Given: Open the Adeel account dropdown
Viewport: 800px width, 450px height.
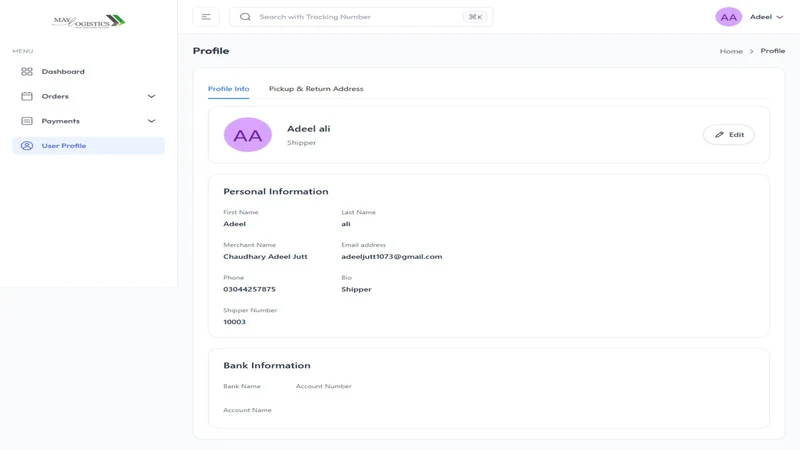Looking at the screenshot, I should click(766, 17).
